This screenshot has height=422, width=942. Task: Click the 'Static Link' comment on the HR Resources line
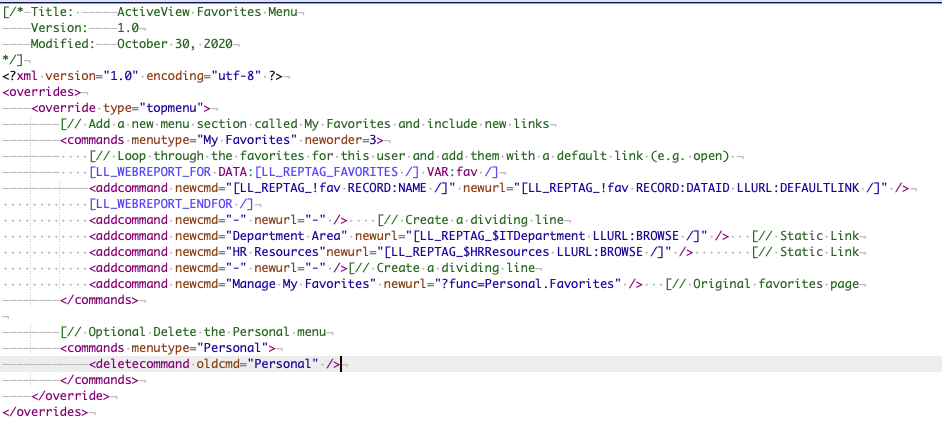click(807, 252)
